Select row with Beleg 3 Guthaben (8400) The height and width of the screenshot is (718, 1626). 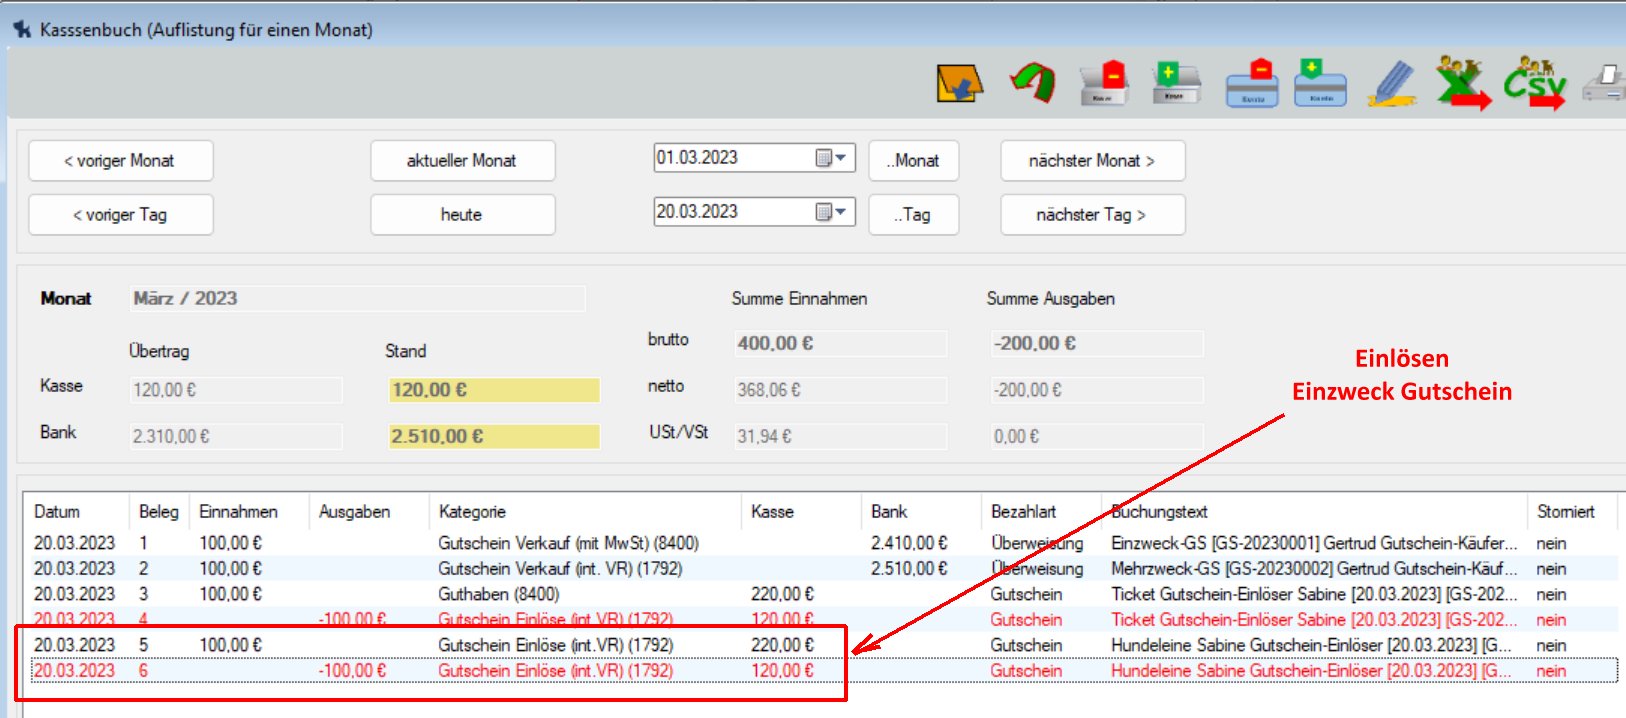[x=499, y=594]
